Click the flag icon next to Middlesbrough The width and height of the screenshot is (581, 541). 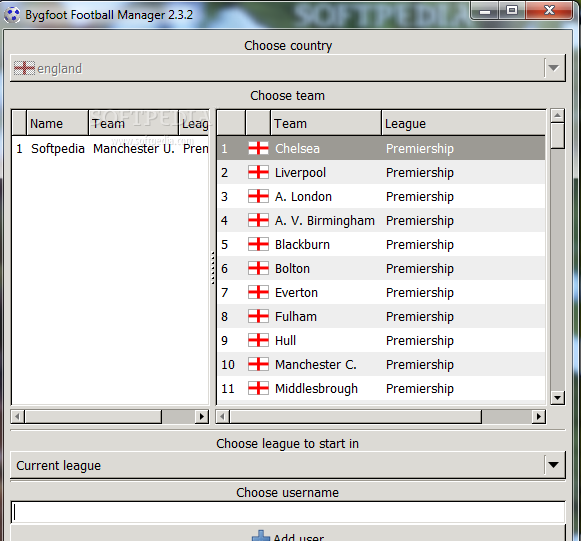(x=258, y=388)
